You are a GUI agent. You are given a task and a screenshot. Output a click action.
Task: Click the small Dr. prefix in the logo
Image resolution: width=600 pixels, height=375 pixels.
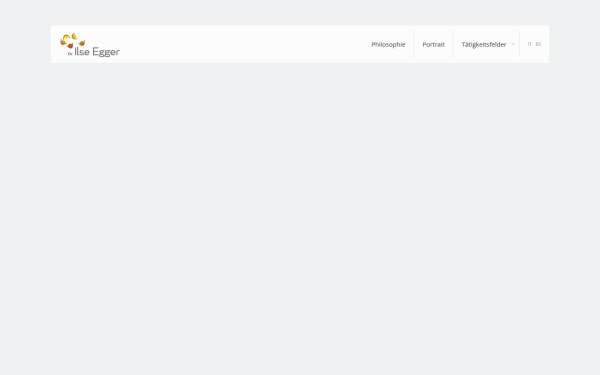pos(70,54)
